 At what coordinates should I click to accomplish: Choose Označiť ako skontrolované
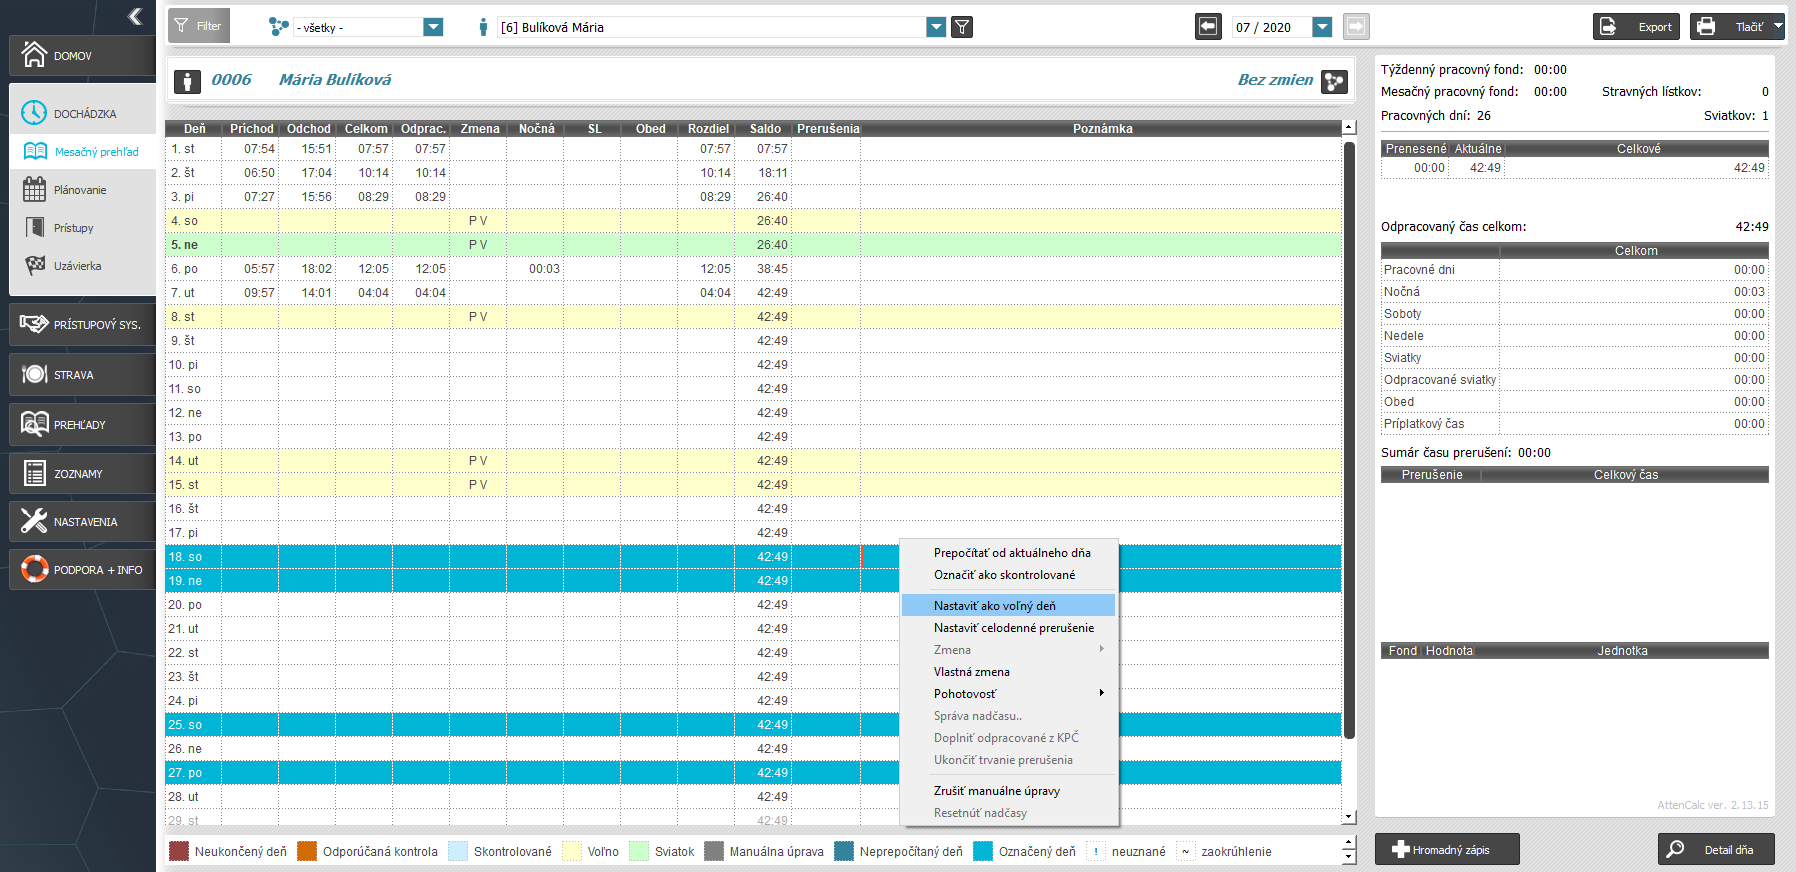1010,575
